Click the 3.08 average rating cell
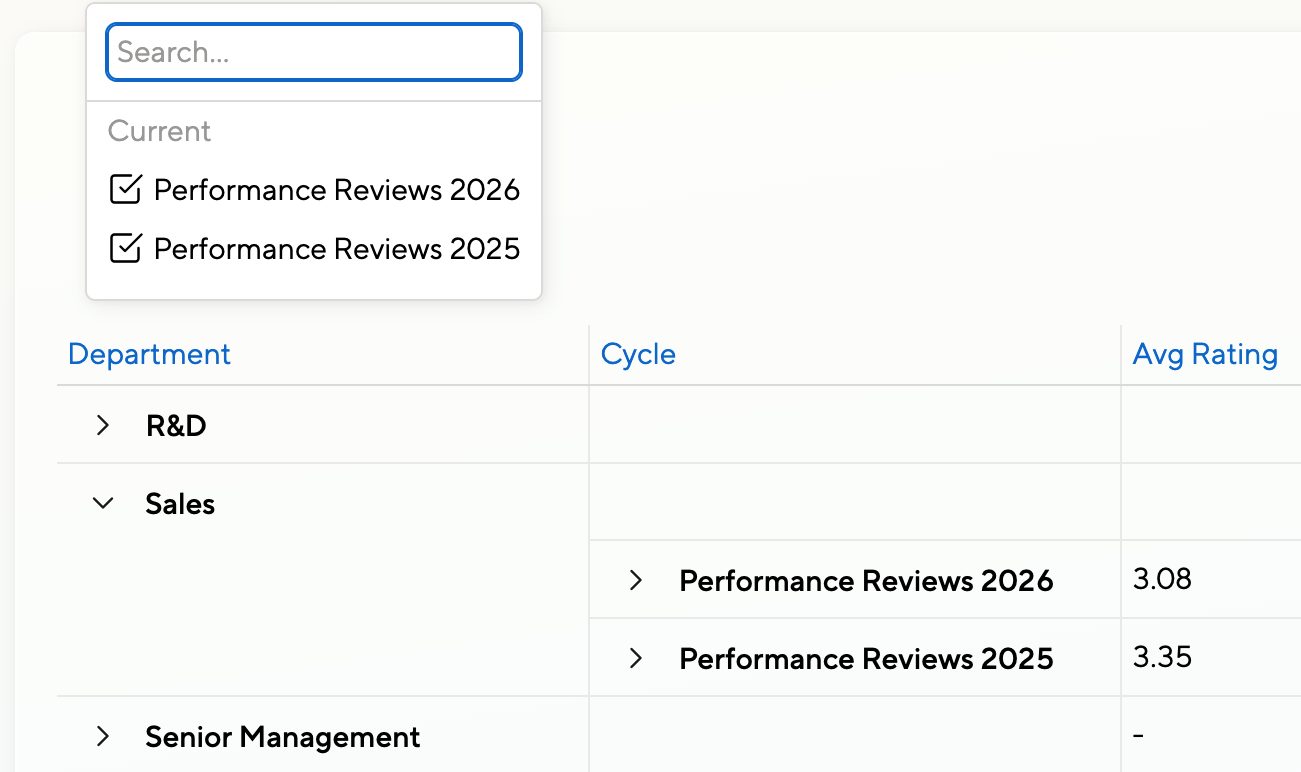1301x772 pixels. pos(1162,579)
